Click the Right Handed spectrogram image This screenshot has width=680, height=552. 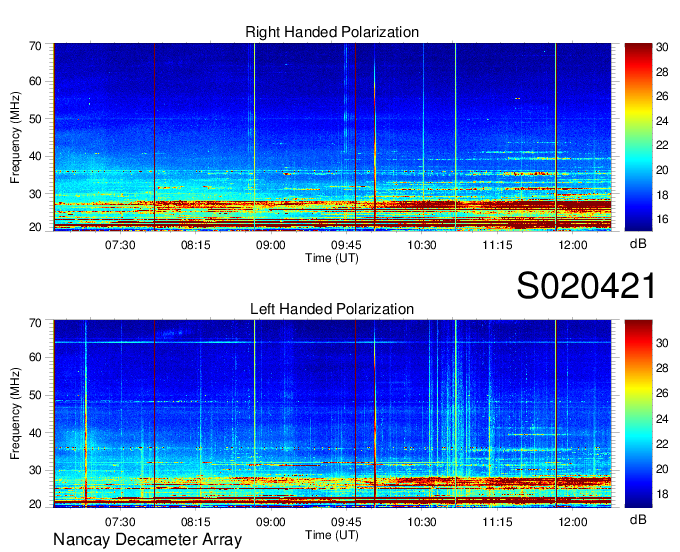332,137
